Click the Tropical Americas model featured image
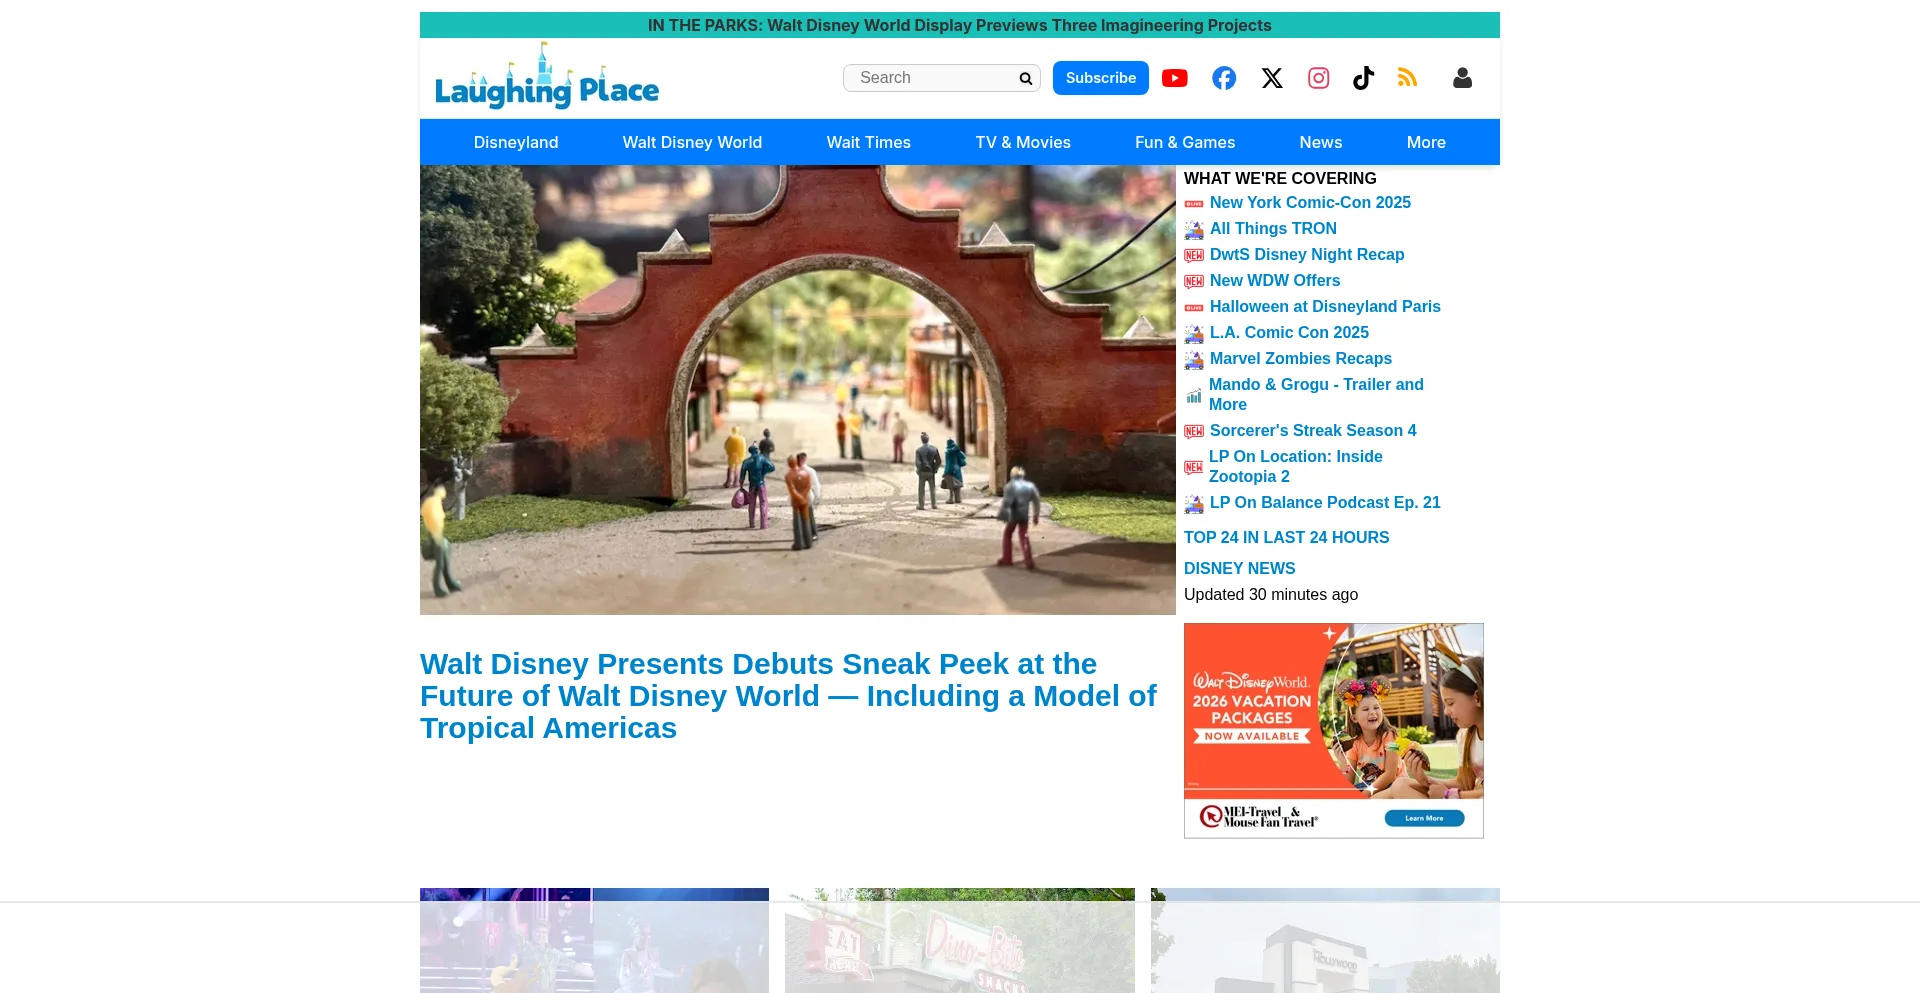This screenshot has width=1920, height=993. point(797,390)
